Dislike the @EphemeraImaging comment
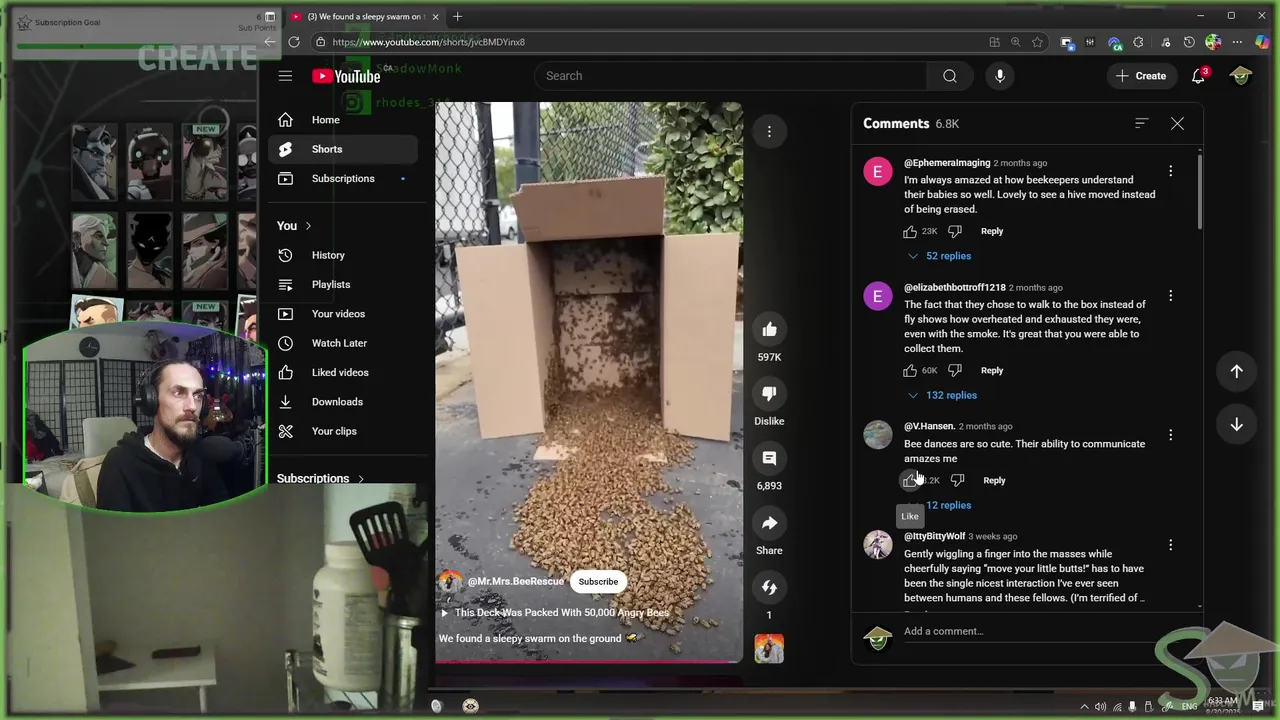 (x=955, y=231)
